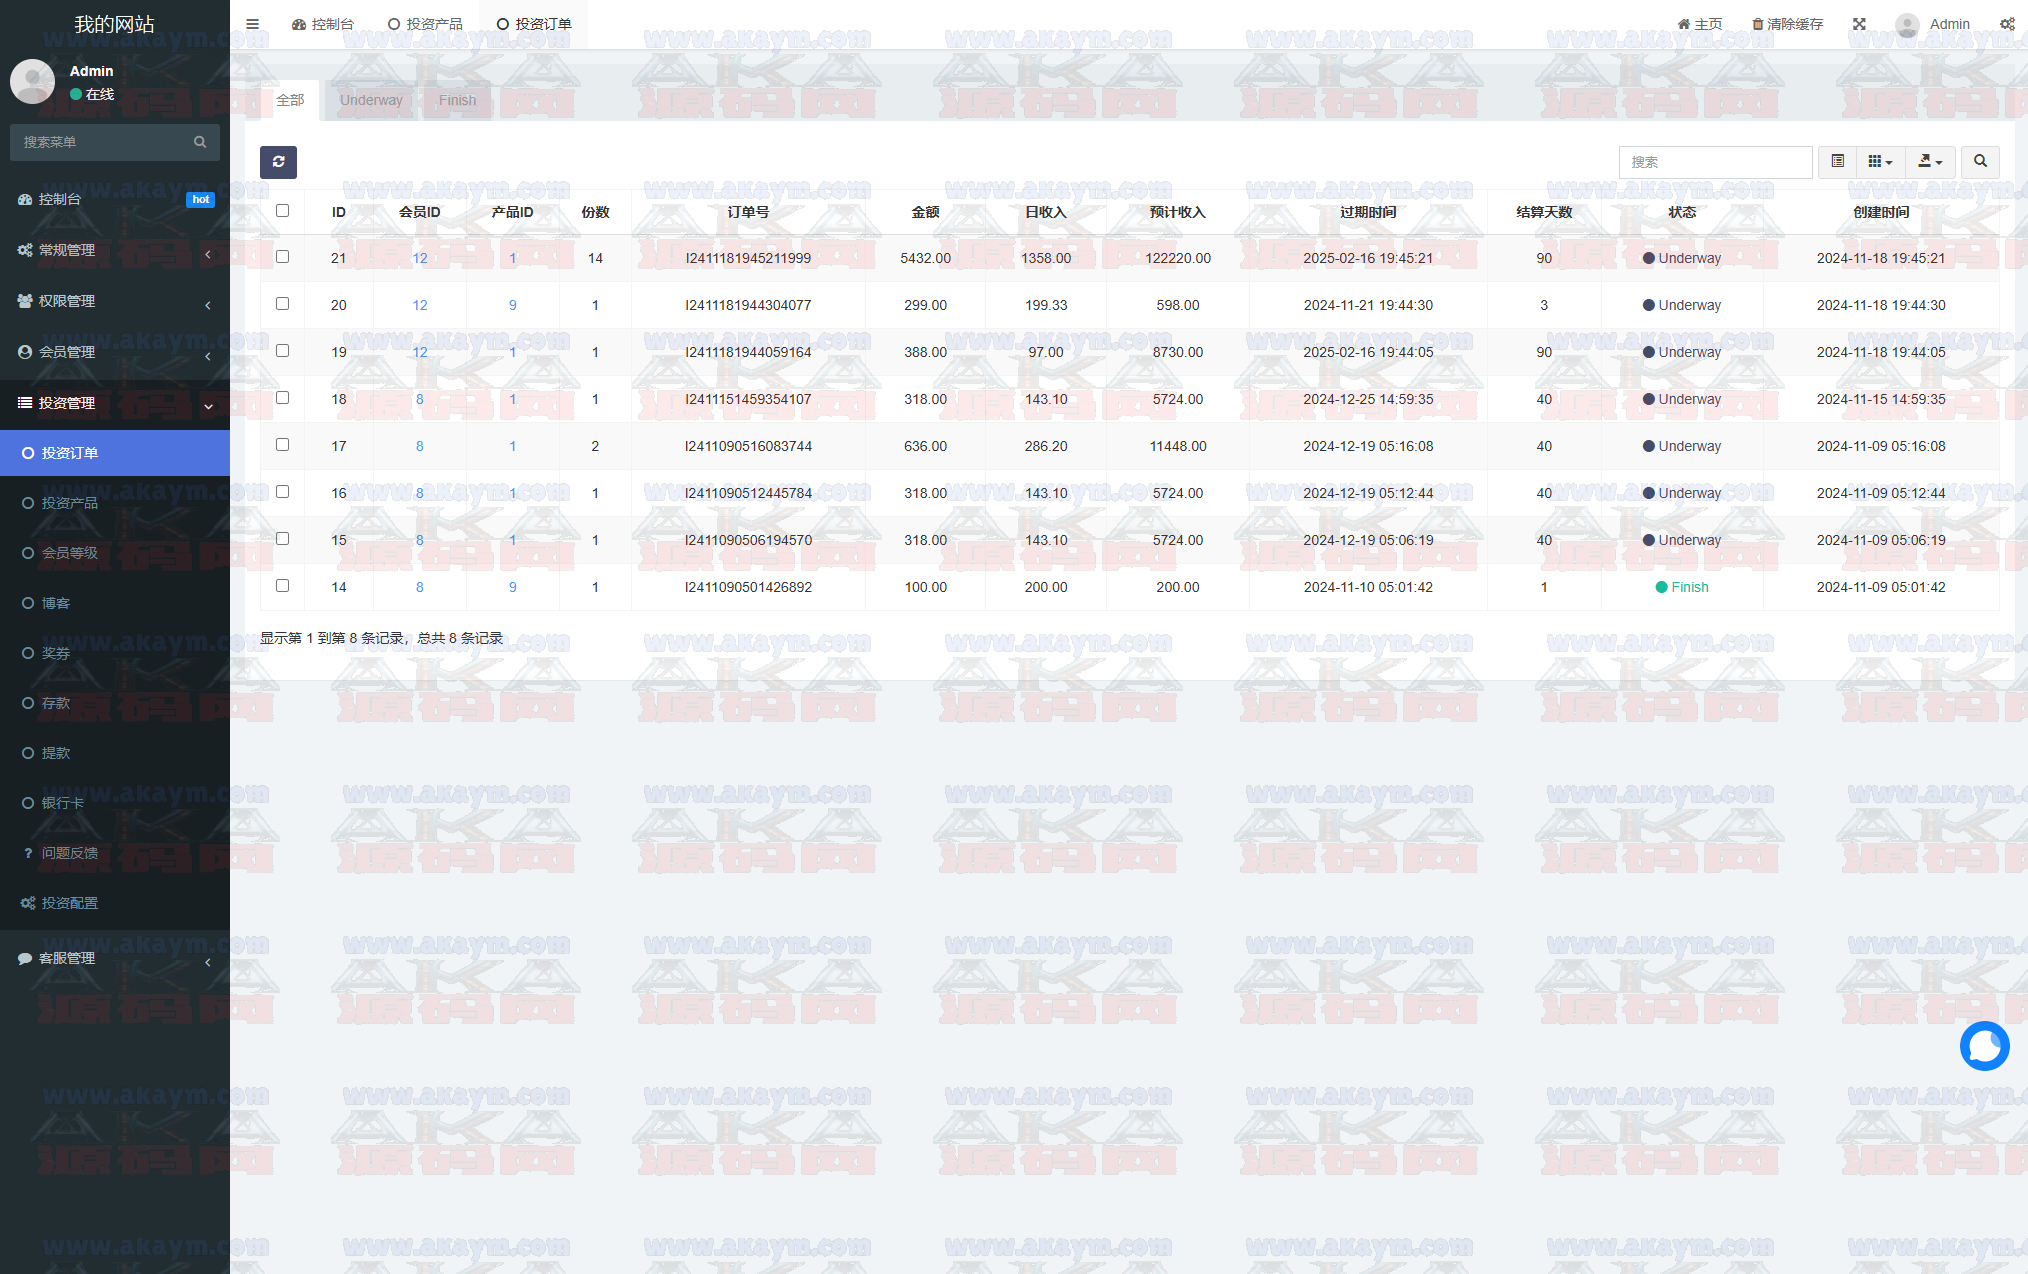Open 投资产品 in the sidebar
Screen dimensions: 2028x1274
pos(69,503)
